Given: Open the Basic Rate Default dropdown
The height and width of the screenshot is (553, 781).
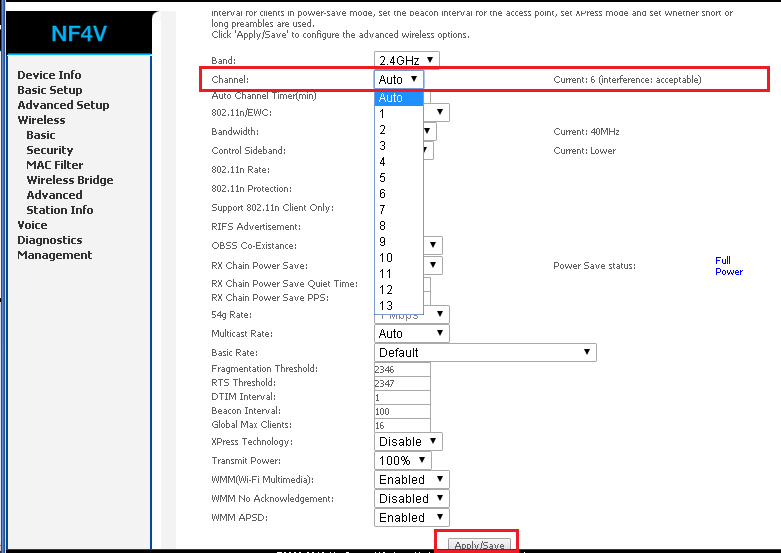Looking at the screenshot, I should tap(485, 352).
